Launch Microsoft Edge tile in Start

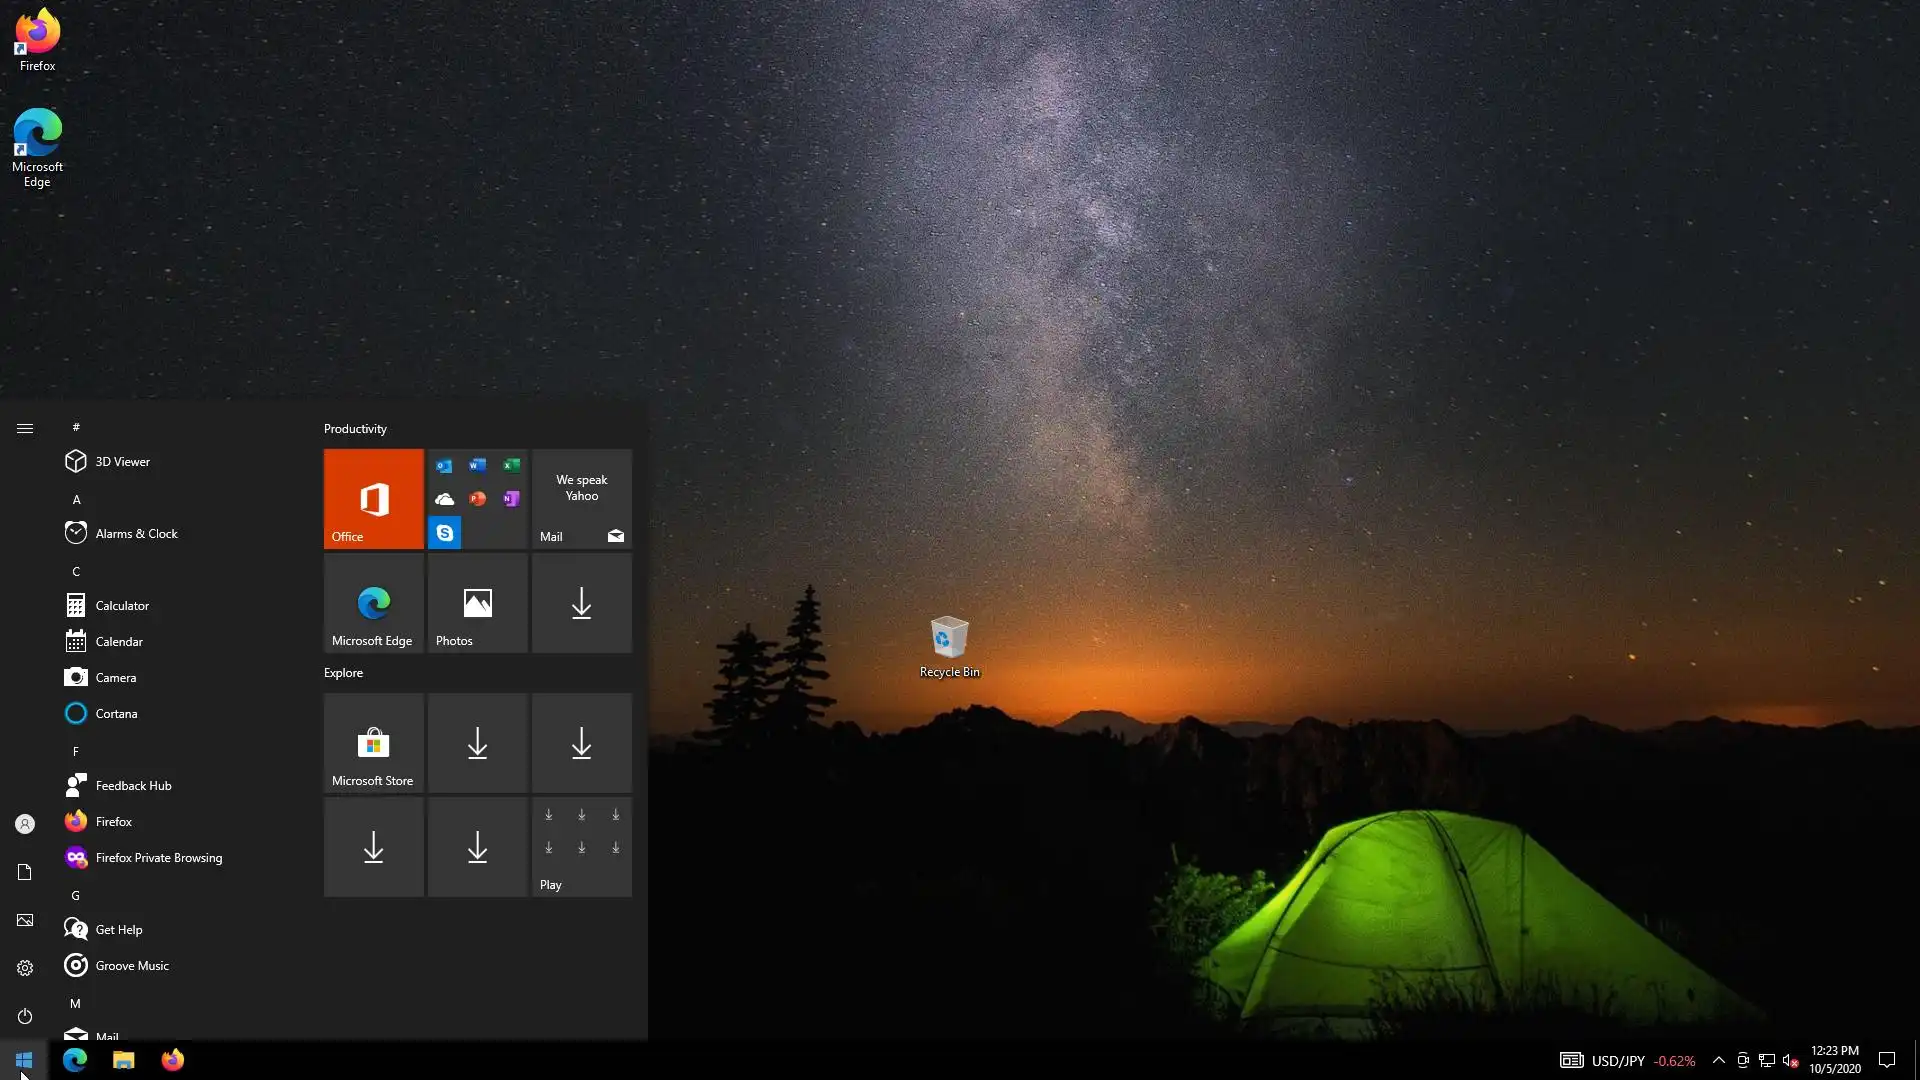tap(373, 603)
